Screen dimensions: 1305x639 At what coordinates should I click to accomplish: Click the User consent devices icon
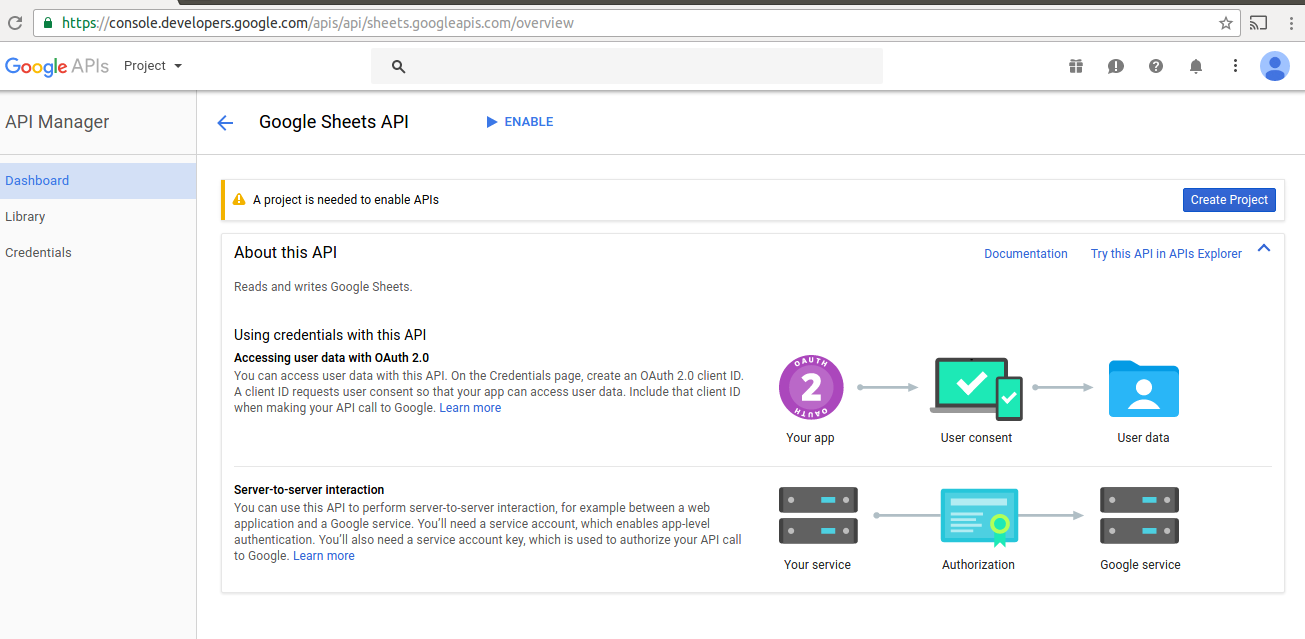[x=977, y=387]
